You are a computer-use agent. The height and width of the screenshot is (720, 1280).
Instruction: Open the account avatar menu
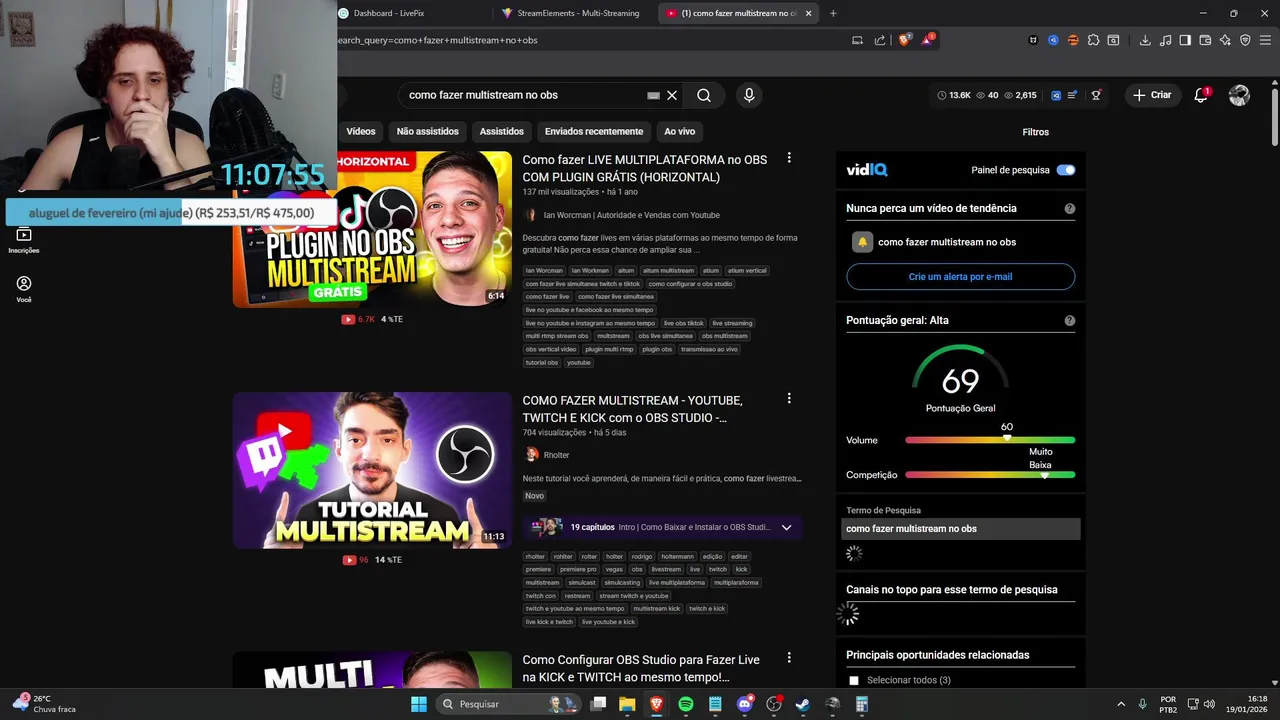pyautogui.click(x=1239, y=95)
